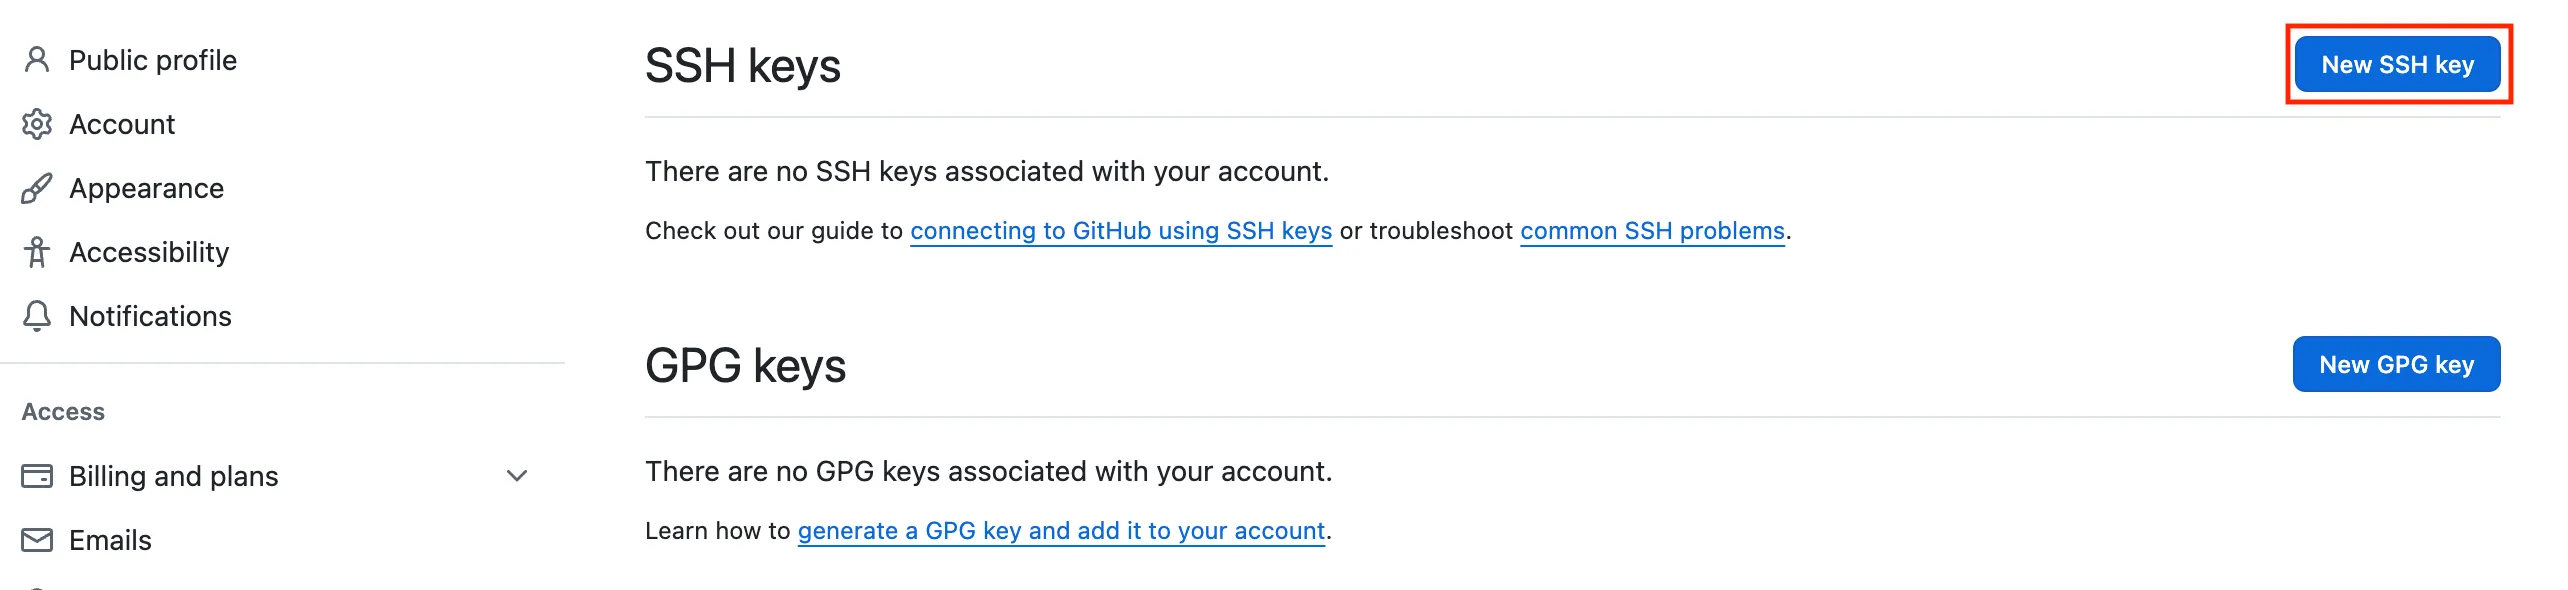
Task: Open Billing and plans section
Action: (x=174, y=476)
